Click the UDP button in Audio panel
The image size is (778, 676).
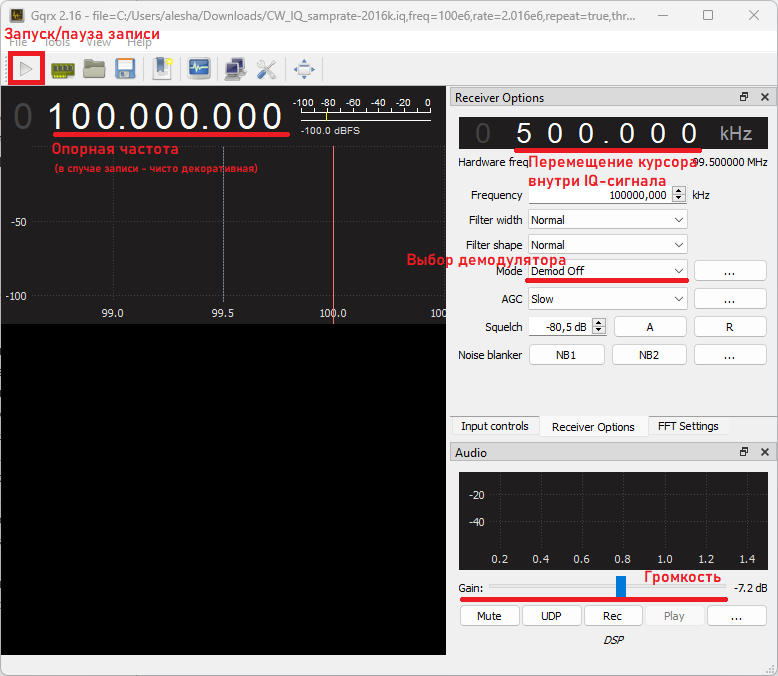click(x=551, y=616)
